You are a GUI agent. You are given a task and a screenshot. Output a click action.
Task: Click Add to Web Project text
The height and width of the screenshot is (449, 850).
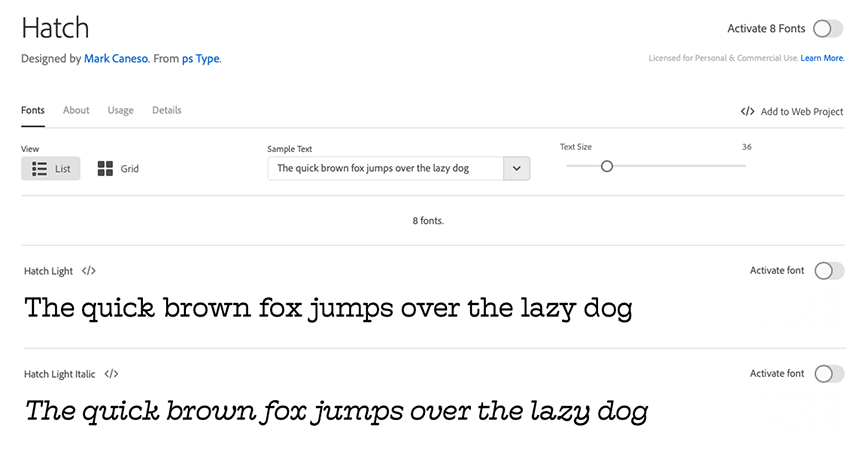coord(802,111)
